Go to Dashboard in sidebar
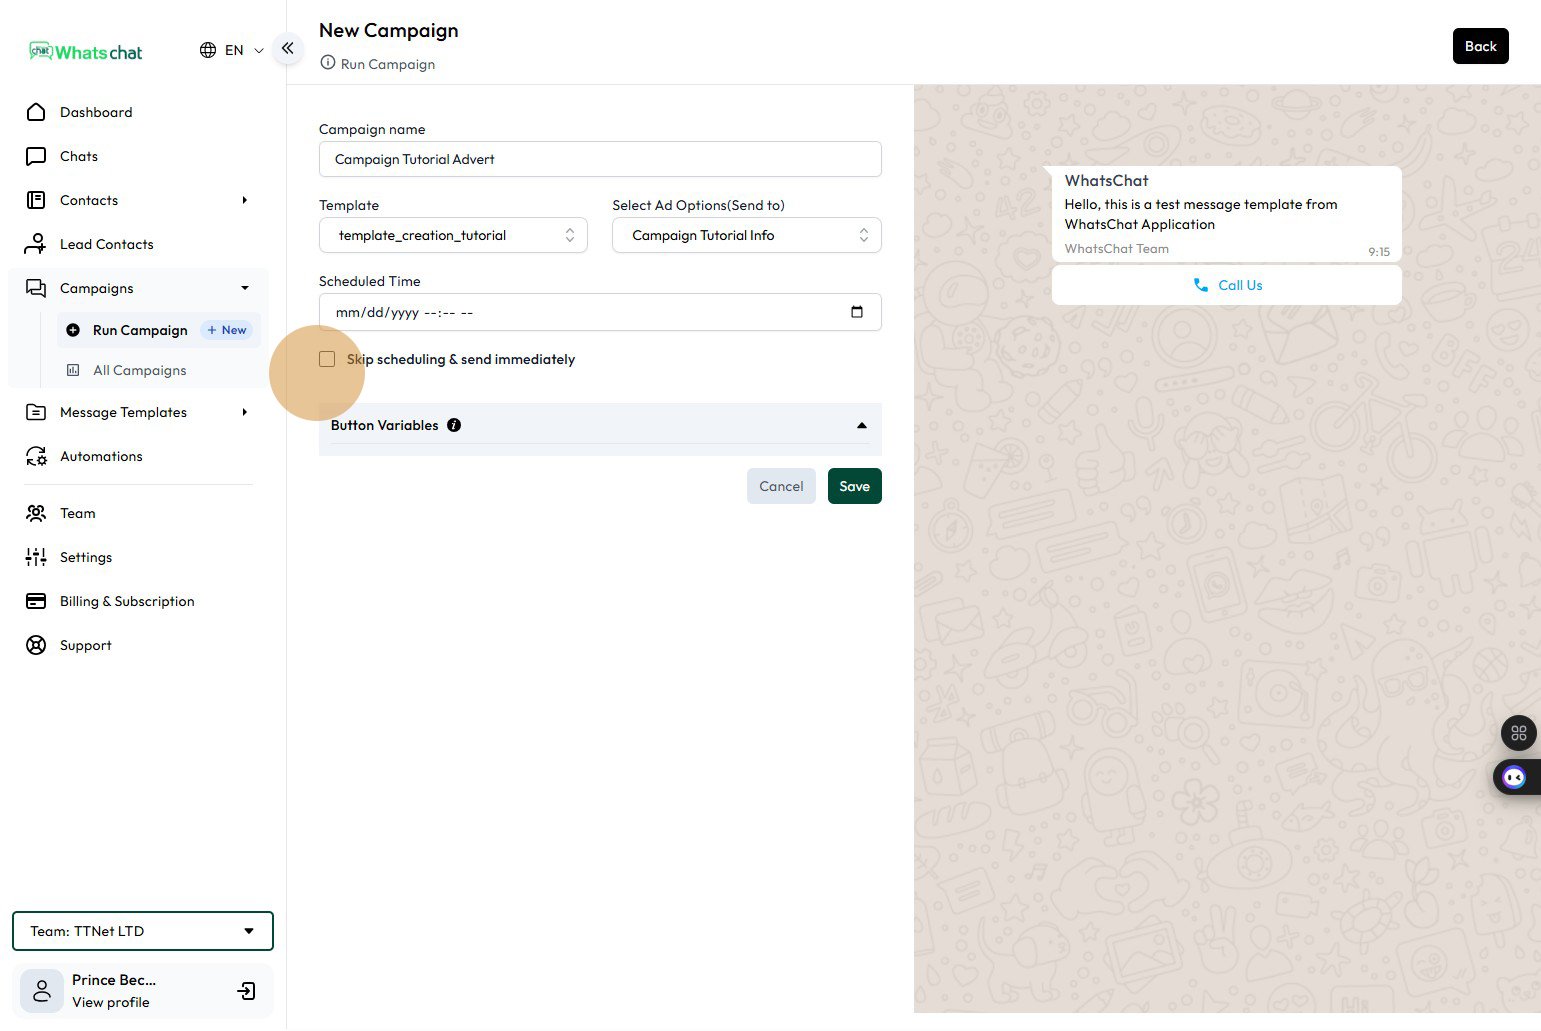1541x1031 pixels. [x=96, y=112]
